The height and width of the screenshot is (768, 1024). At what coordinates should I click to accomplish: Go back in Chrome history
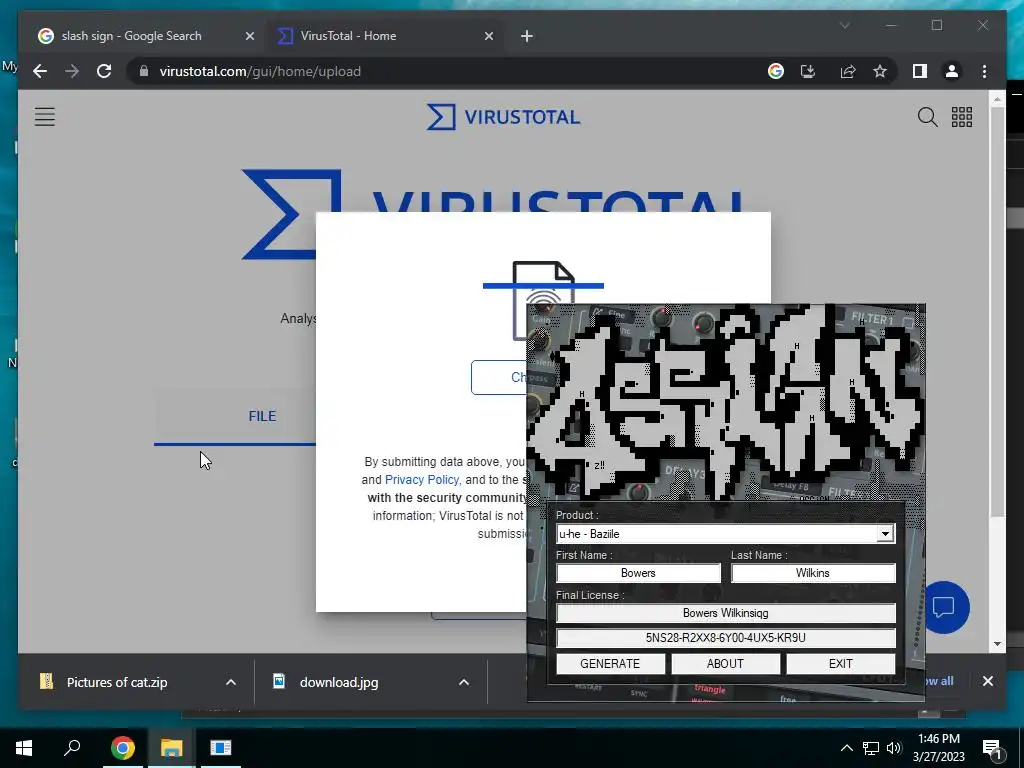pos(40,71)
